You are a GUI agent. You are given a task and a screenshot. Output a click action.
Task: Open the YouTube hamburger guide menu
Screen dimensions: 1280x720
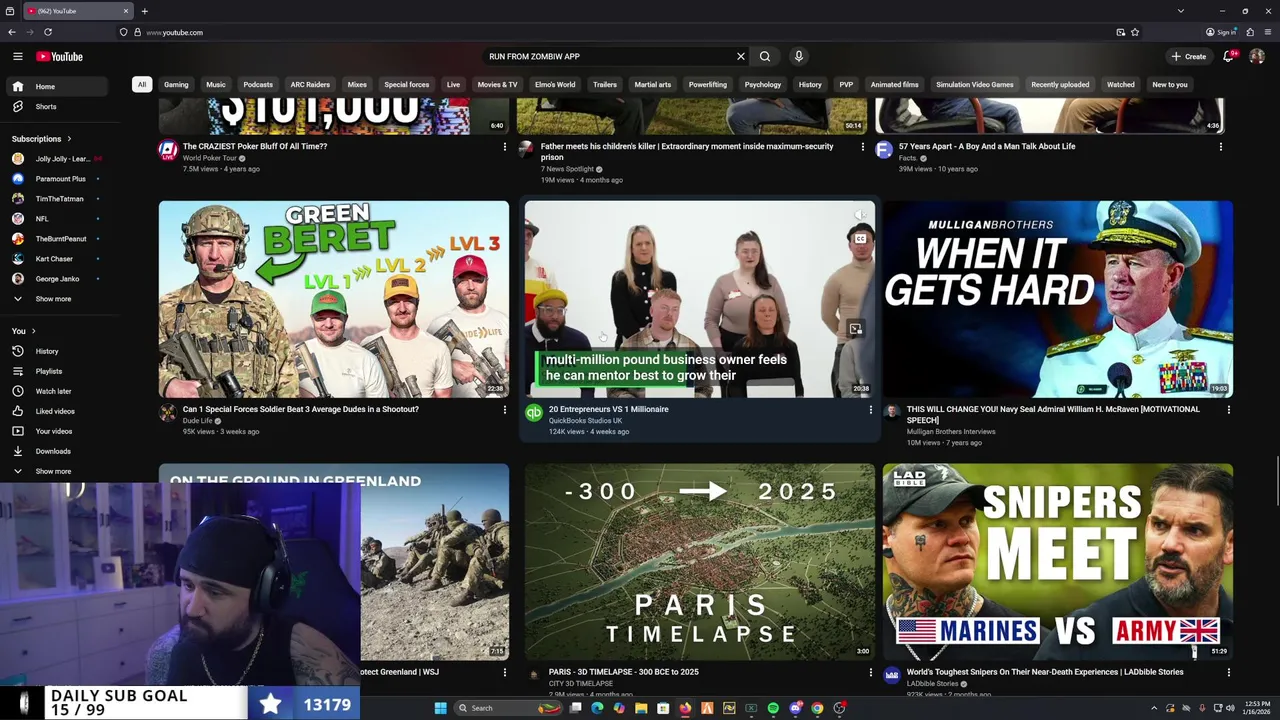pos(17,57)
